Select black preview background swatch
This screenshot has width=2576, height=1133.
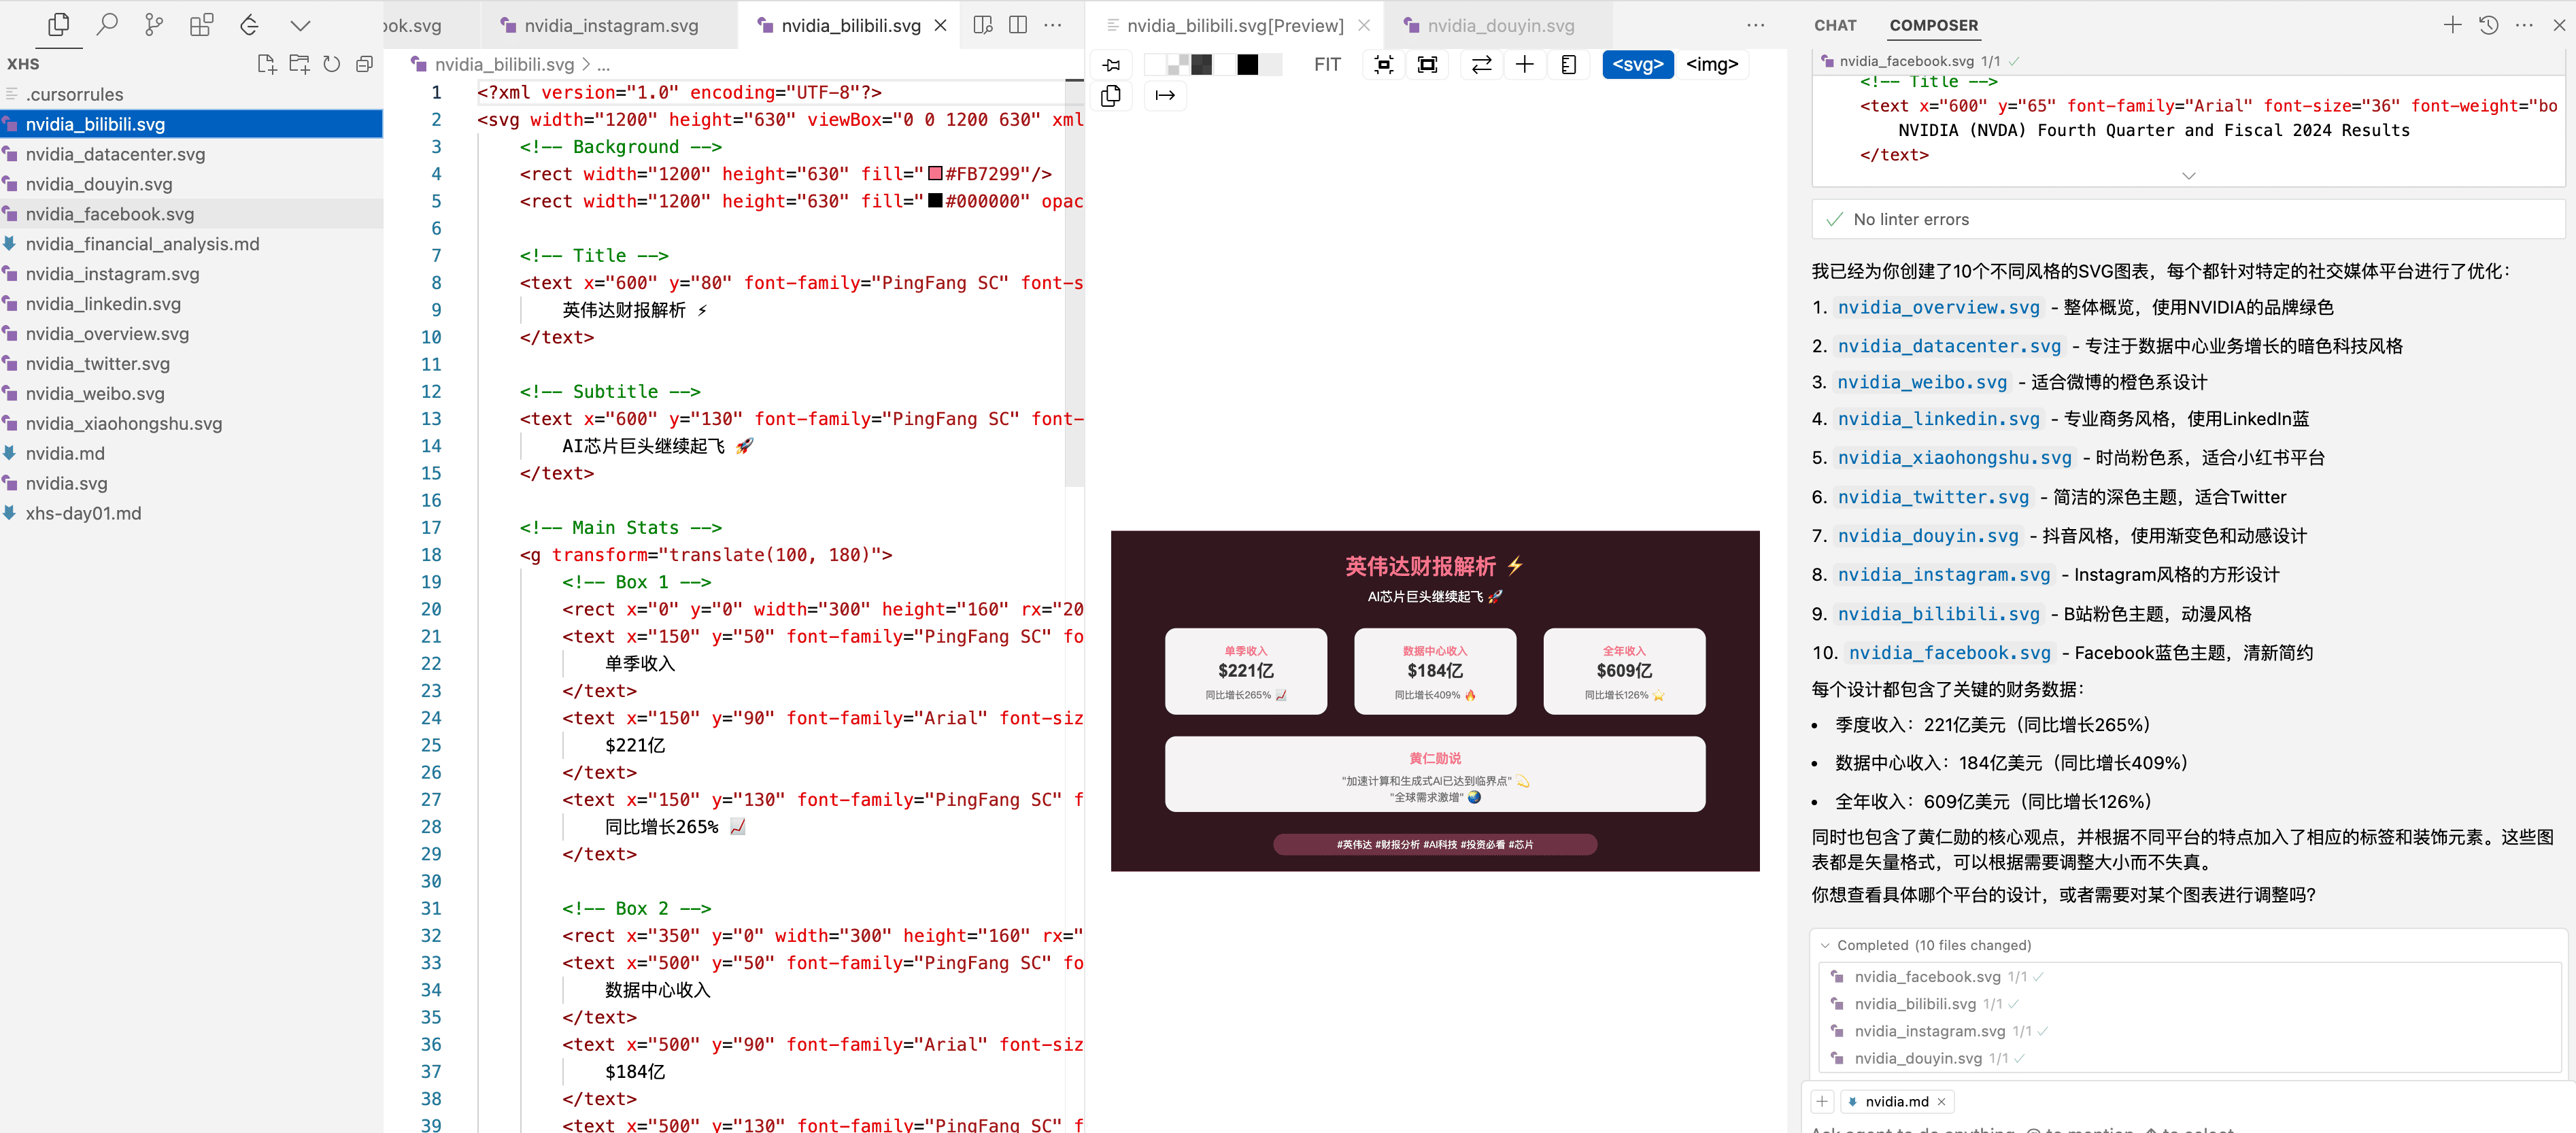click(1247, 65)
